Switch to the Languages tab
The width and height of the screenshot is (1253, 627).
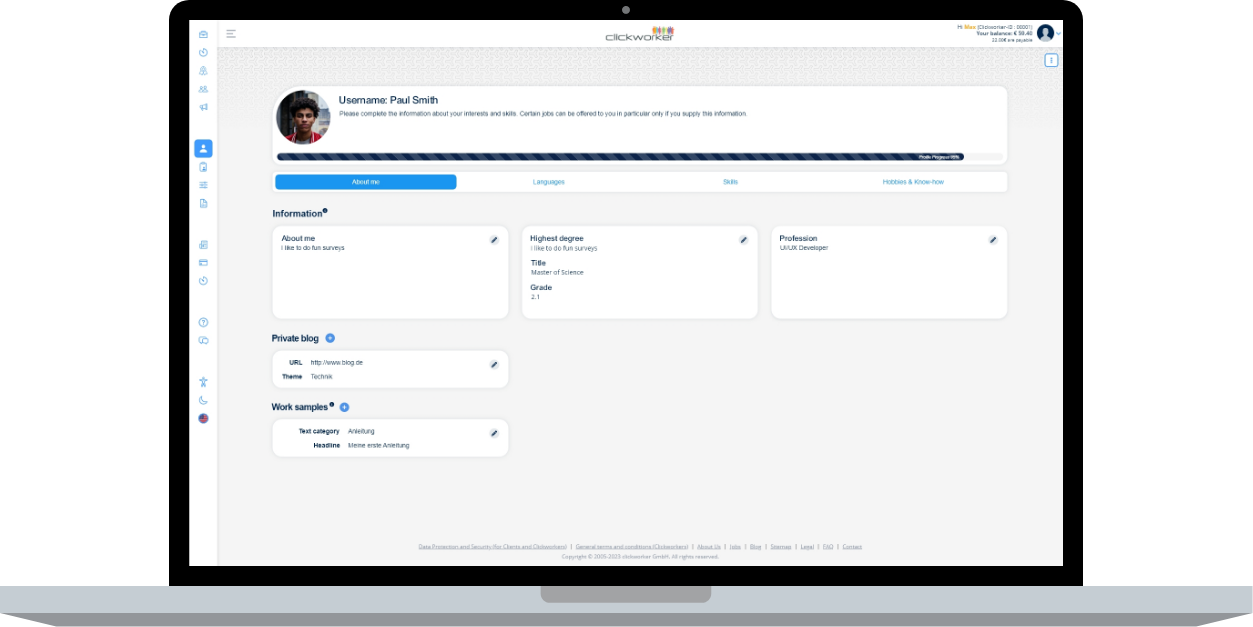(547, 181)
